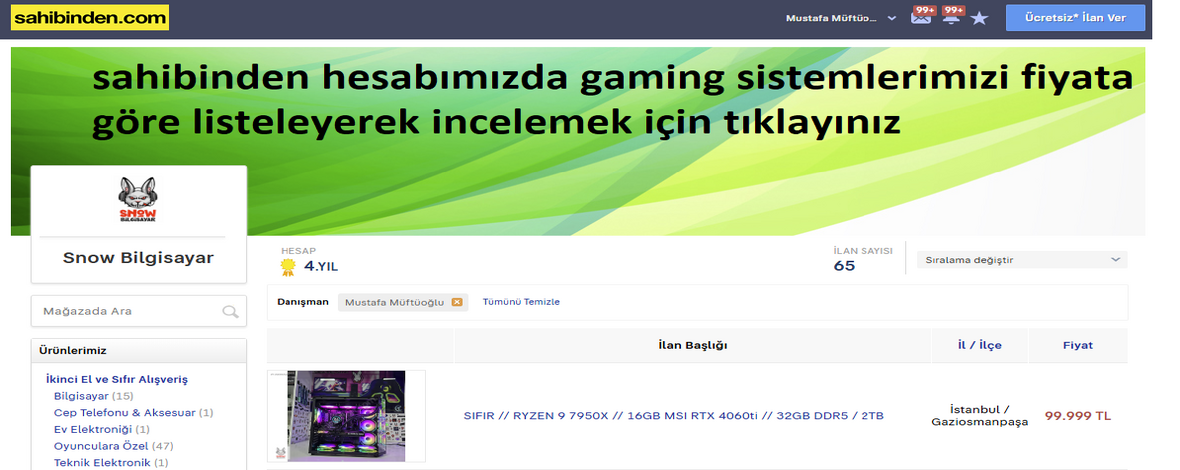Open the RYZEN 9 7950X listing title
Viewport: 1180px width, 470px height.
674,416
